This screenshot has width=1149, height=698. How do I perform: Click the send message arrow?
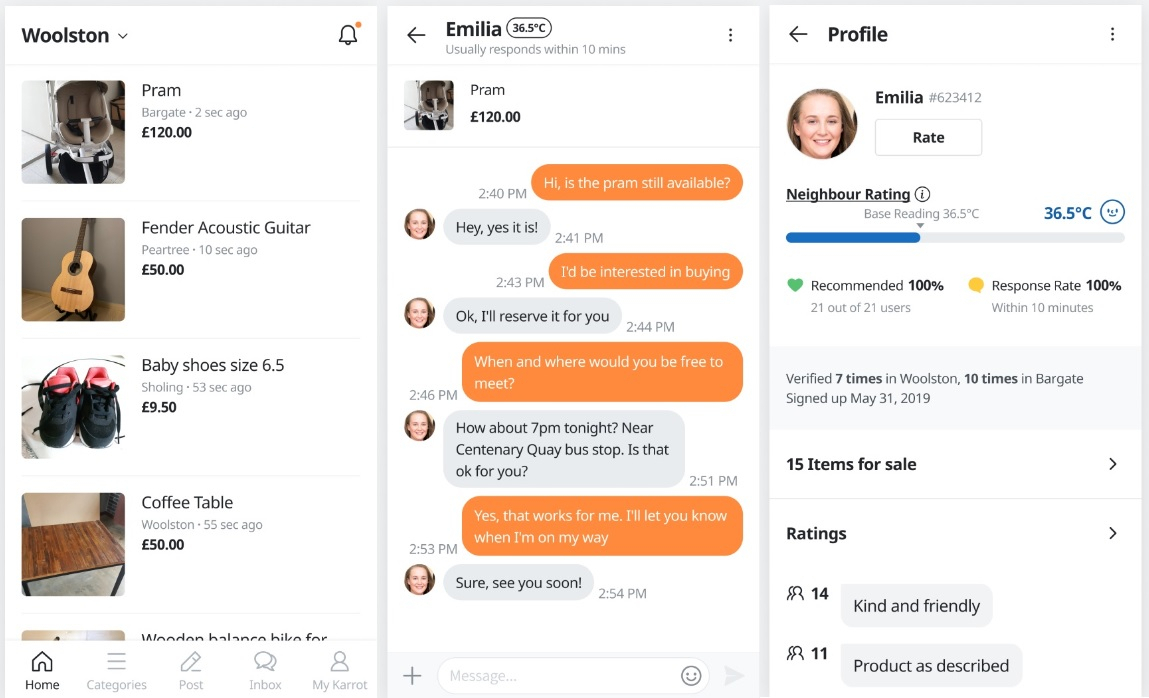[734, 675]
